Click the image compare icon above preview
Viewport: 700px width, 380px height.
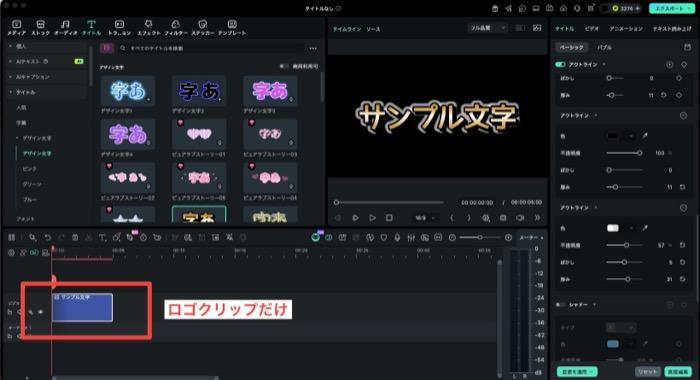click(x=537, y=28)
